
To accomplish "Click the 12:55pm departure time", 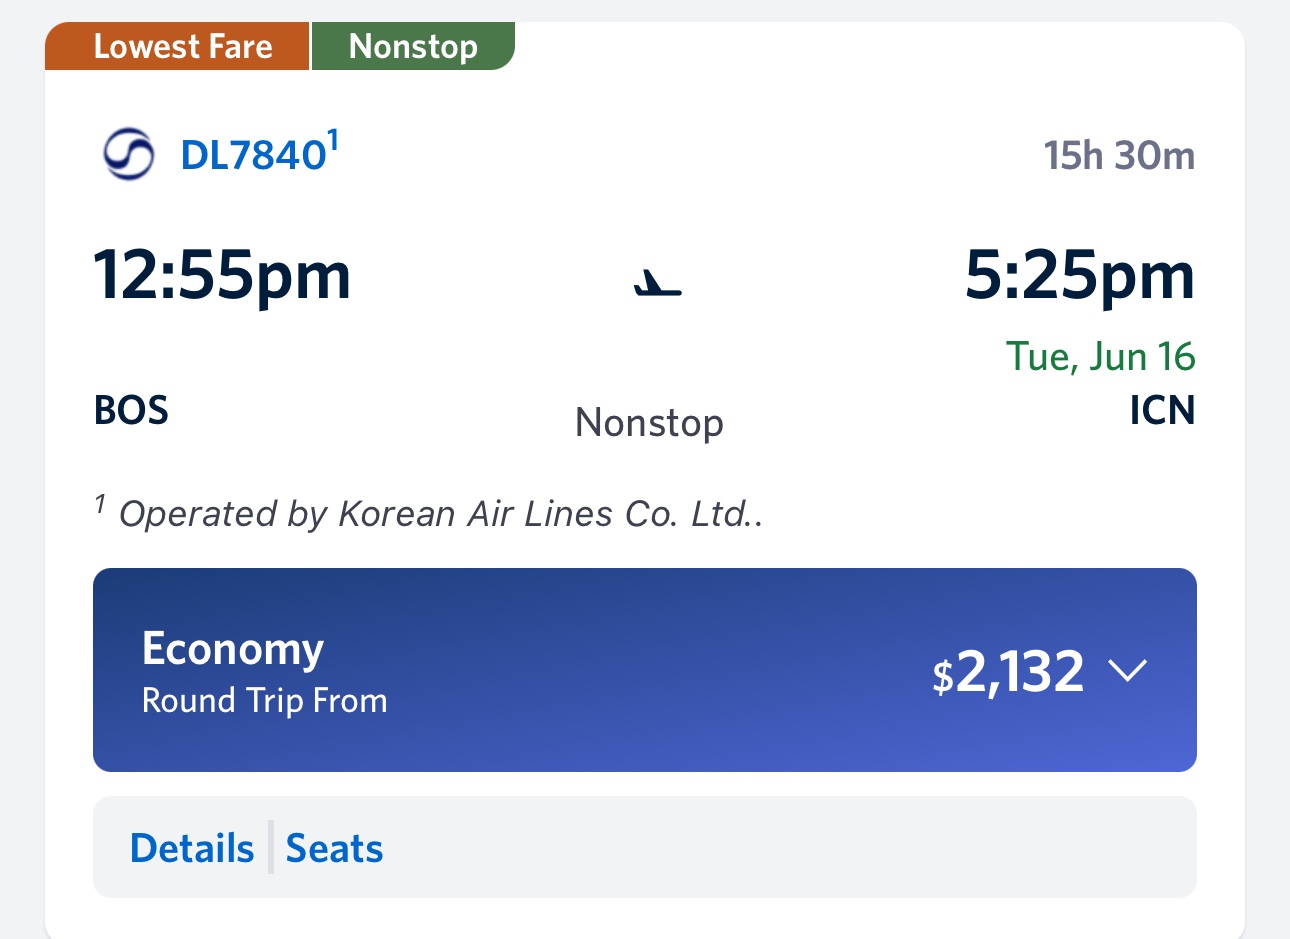I will pyautogui.click(x=222, y=275).
